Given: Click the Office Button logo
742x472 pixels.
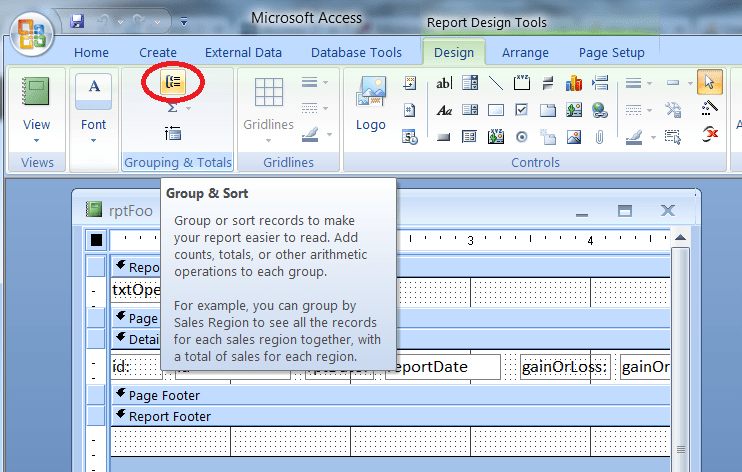Looking at the screenshot, I should click(x=32, y=33).
